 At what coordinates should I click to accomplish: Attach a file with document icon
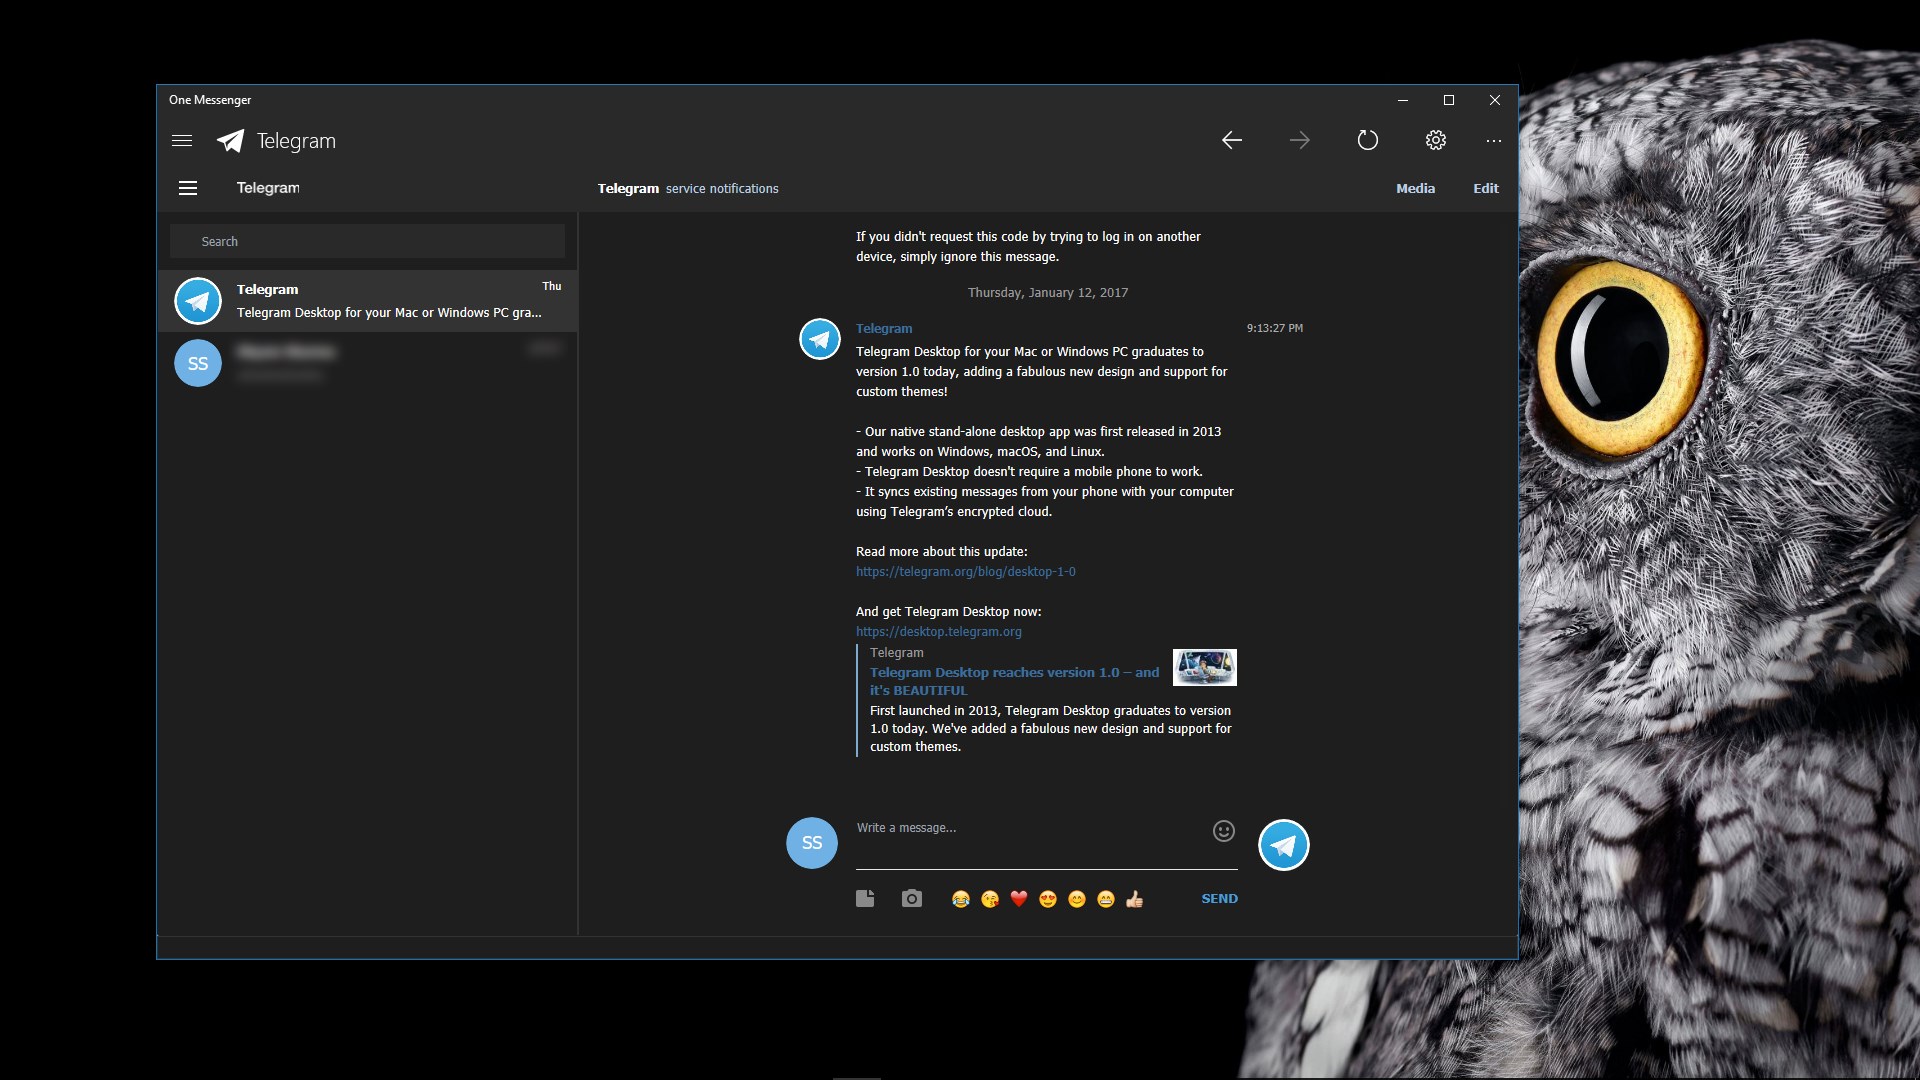865,898
